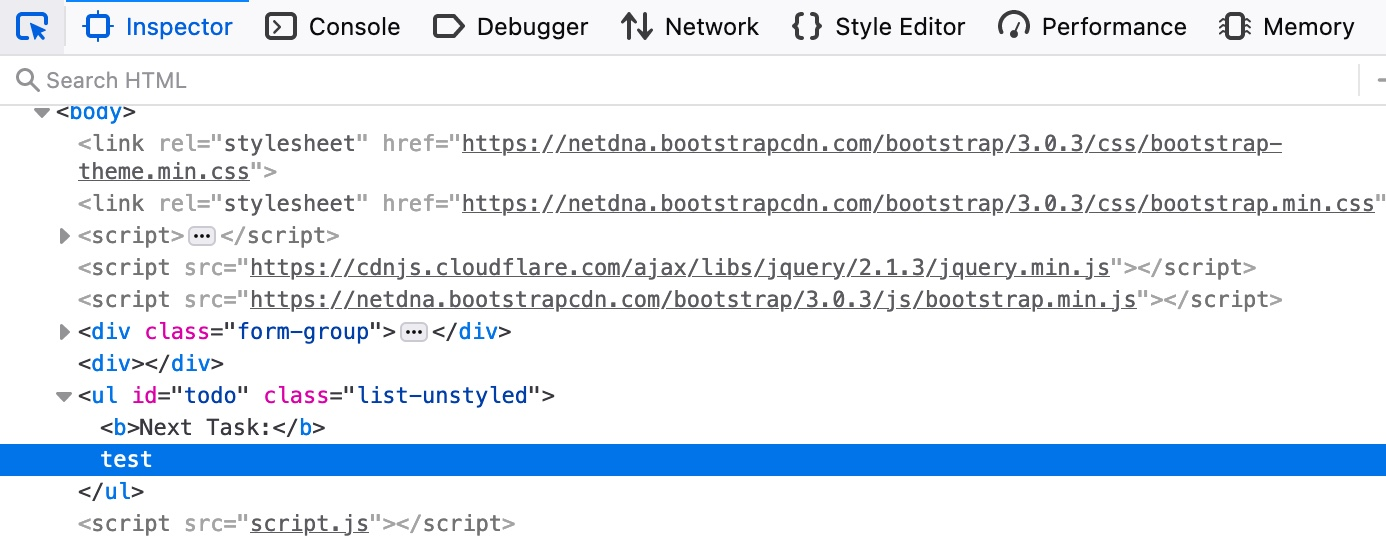Screen dimensions: 1386x538
Task: Open the Performance panel
Action: [x=1092, y=27]
